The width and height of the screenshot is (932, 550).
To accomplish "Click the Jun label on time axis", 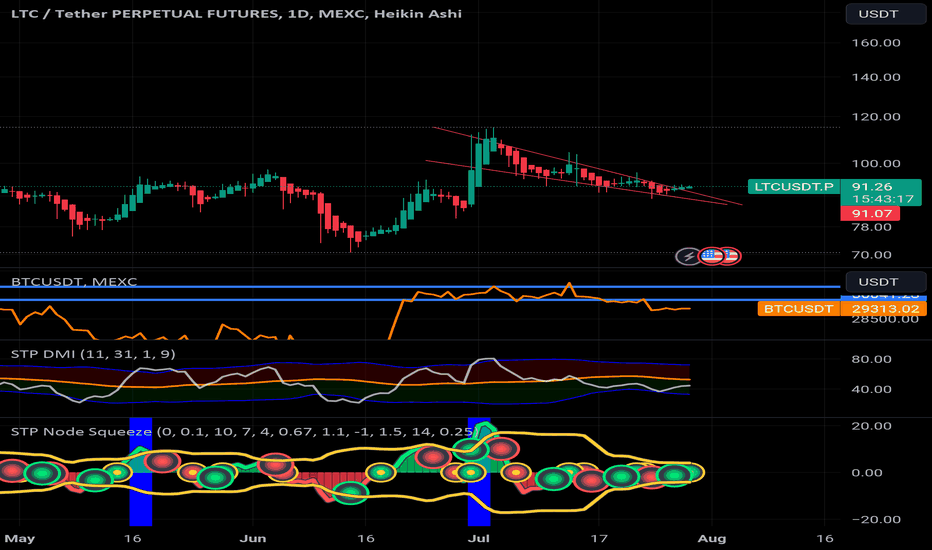I will [253, 539].
